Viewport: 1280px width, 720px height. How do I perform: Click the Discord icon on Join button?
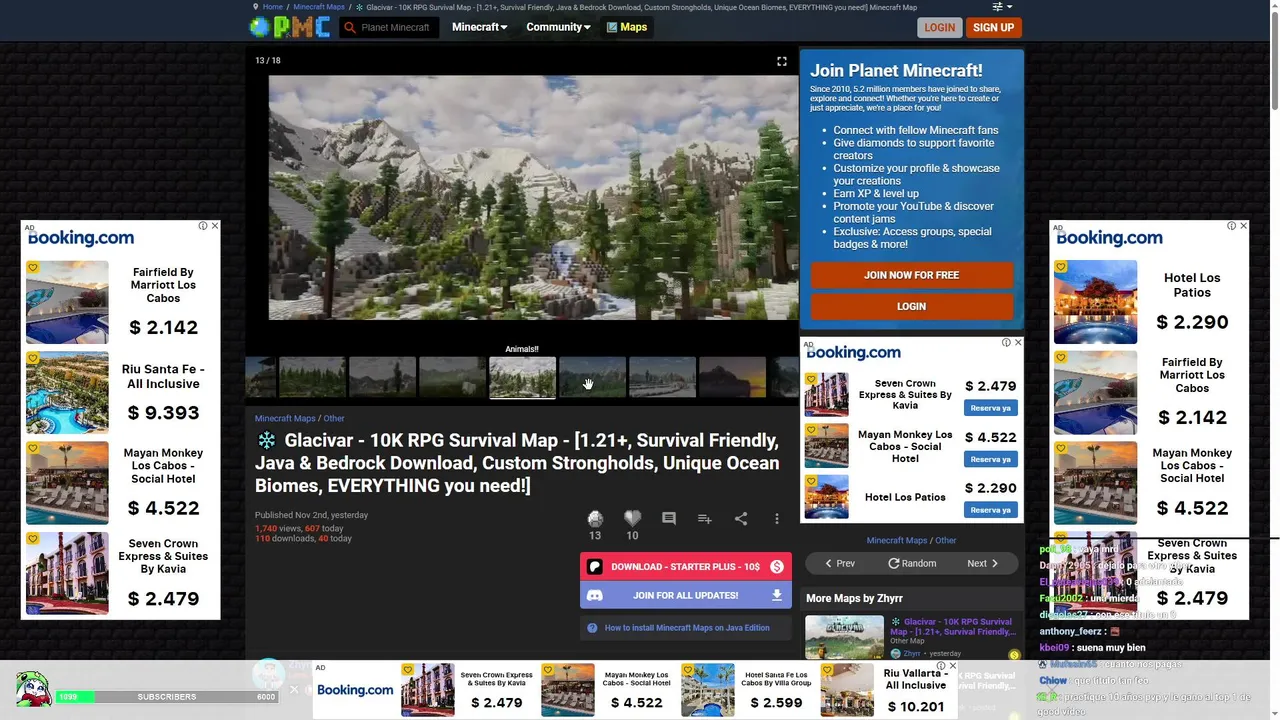[x=595, y=595]
